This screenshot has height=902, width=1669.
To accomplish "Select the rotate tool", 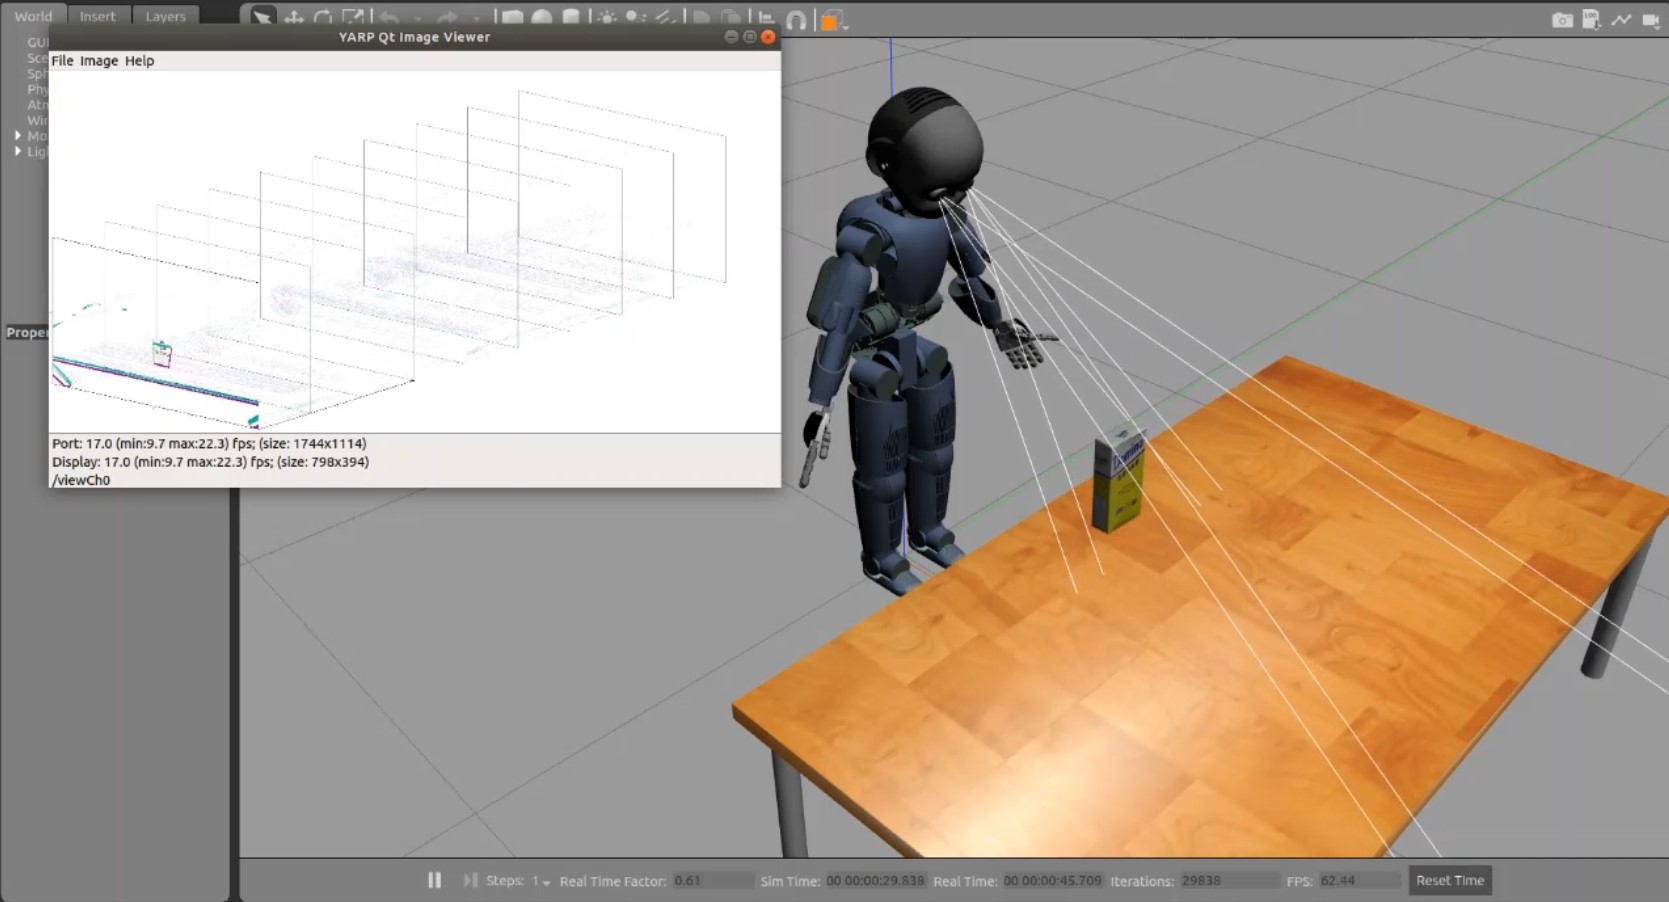I will [x=322, y=18].
